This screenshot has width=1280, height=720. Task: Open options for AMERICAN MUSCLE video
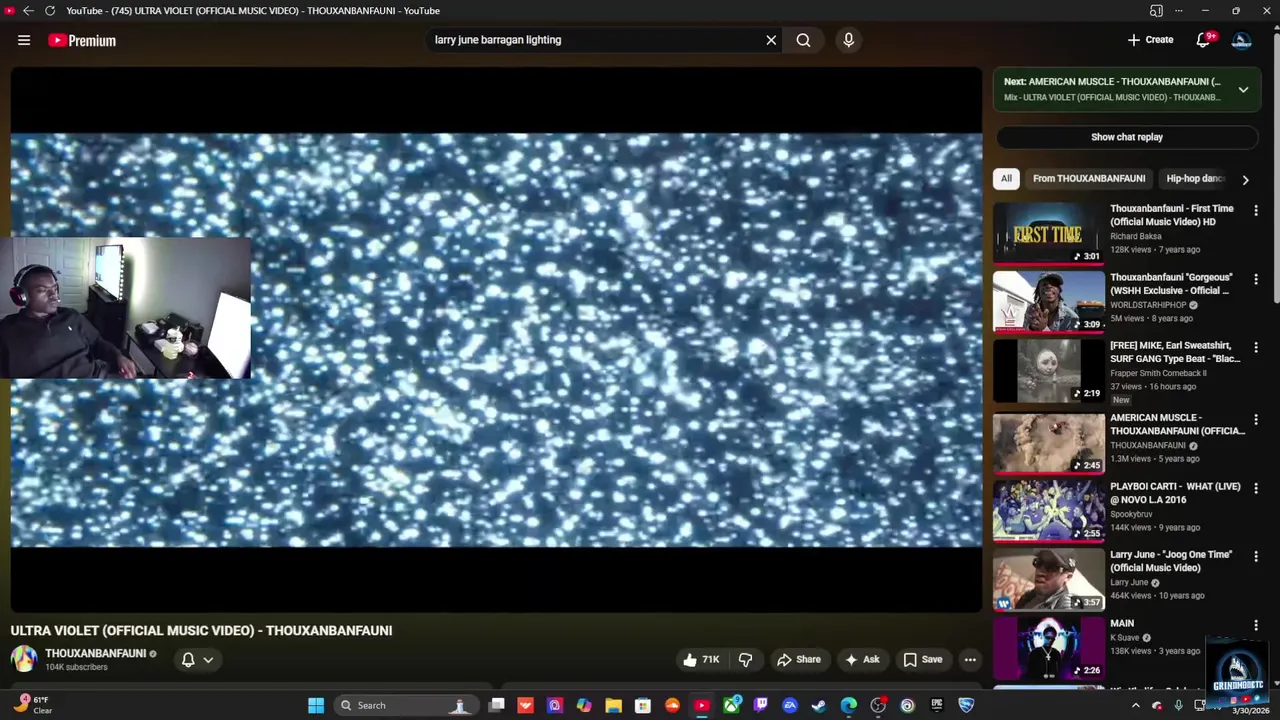[1256, 420]
